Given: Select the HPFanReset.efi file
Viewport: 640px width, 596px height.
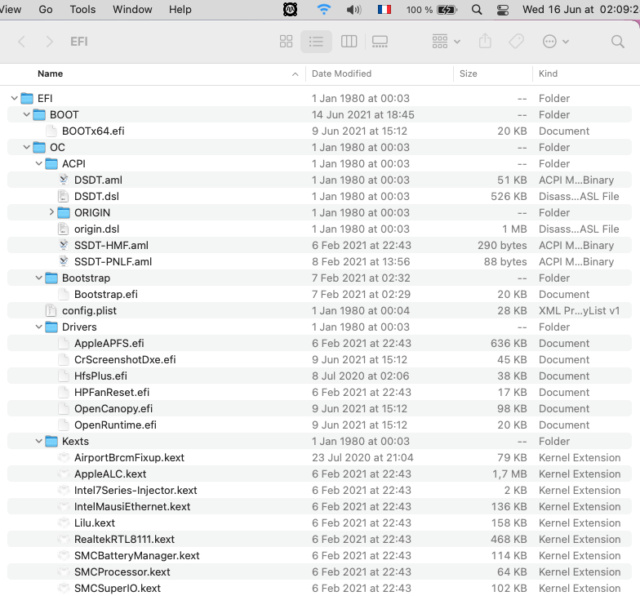Looking at the screenshot, I should pyautogui.click(x=112, y=392).
